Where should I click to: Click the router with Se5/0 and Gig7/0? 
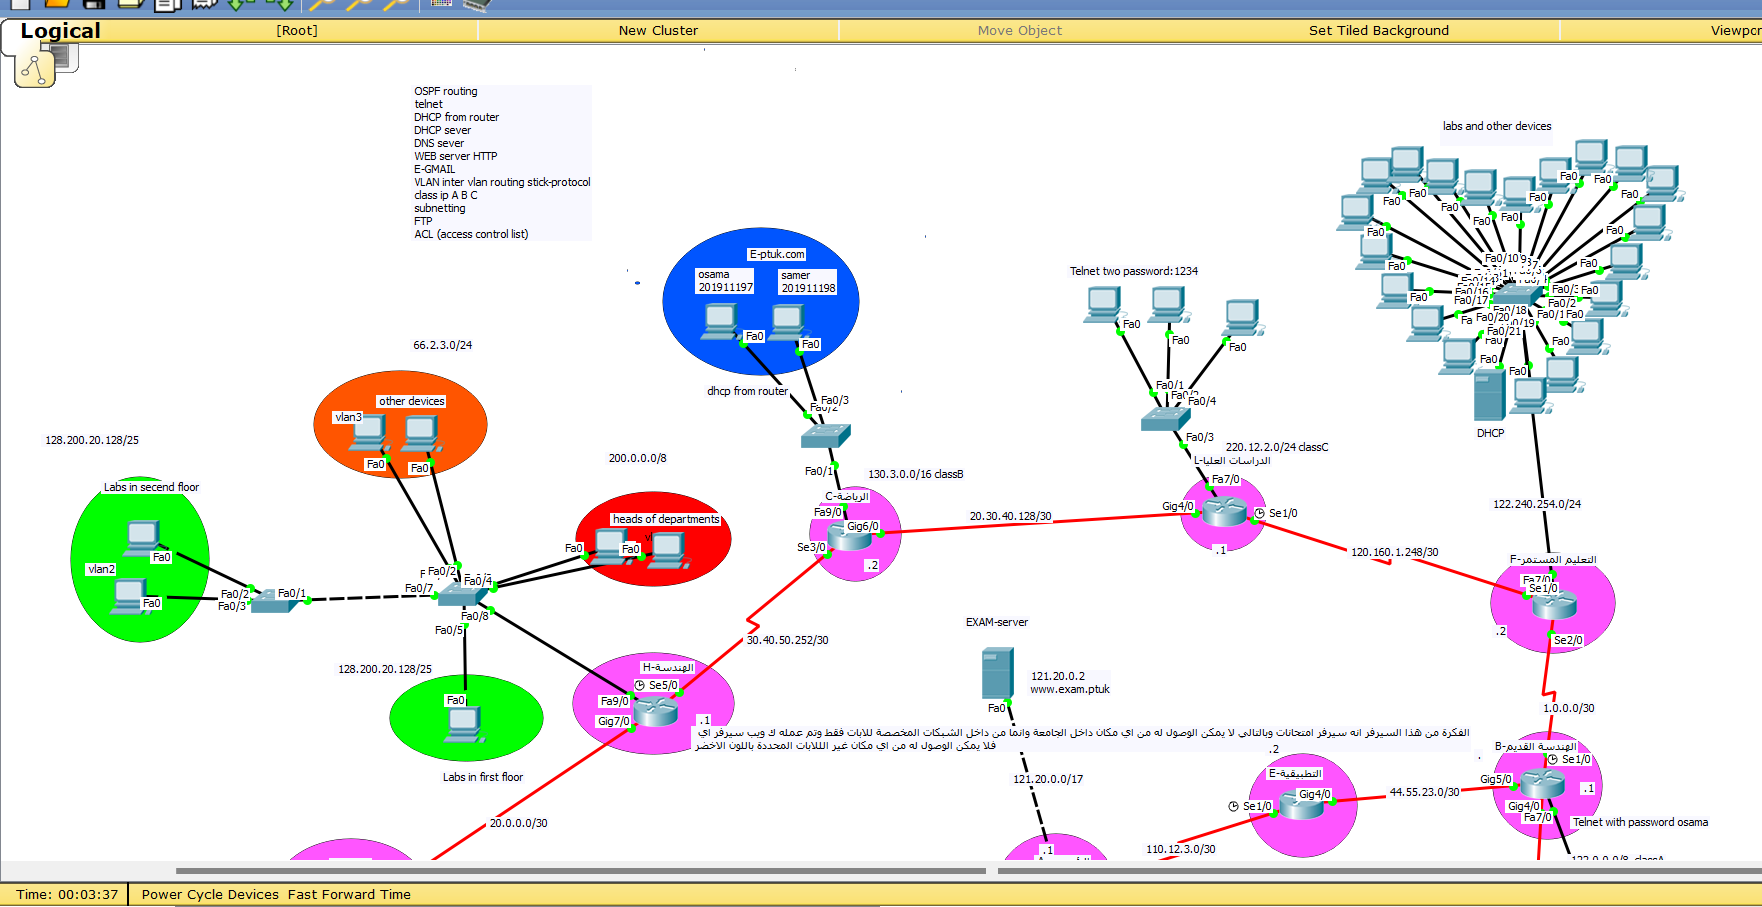(655, 712)
